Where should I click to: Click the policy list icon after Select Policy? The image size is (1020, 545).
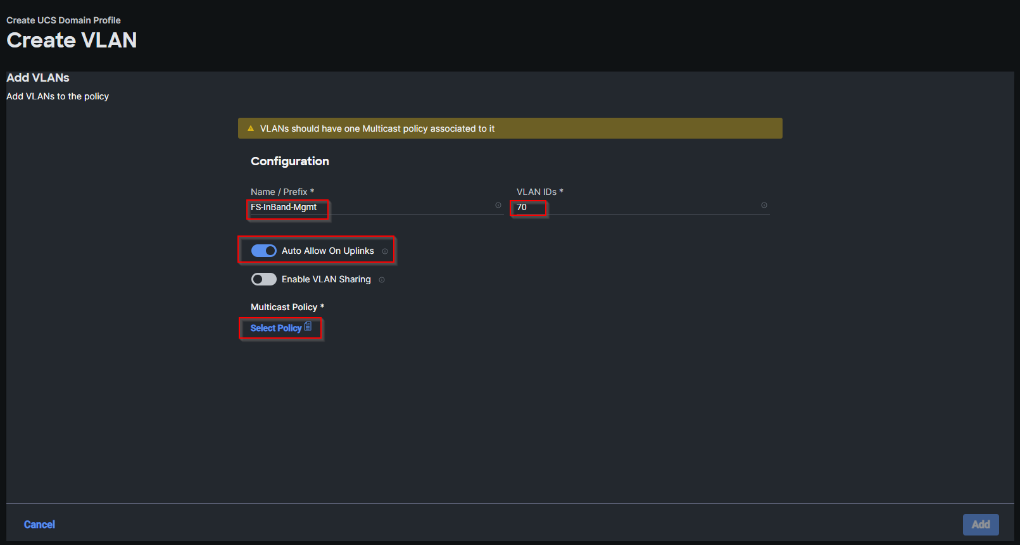(308, 328)
